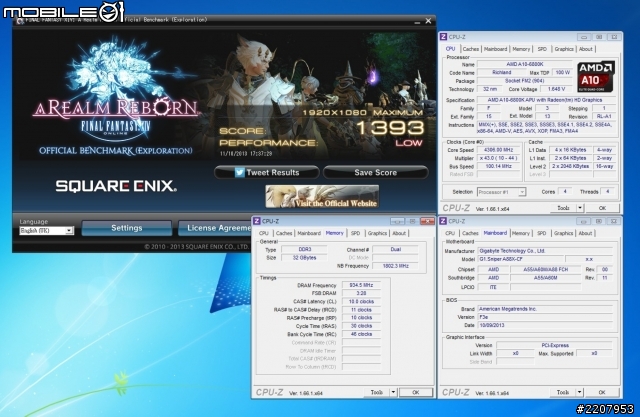
Task: Click the BIOS Date value 10/09/2013
Action: coord(545,325)
